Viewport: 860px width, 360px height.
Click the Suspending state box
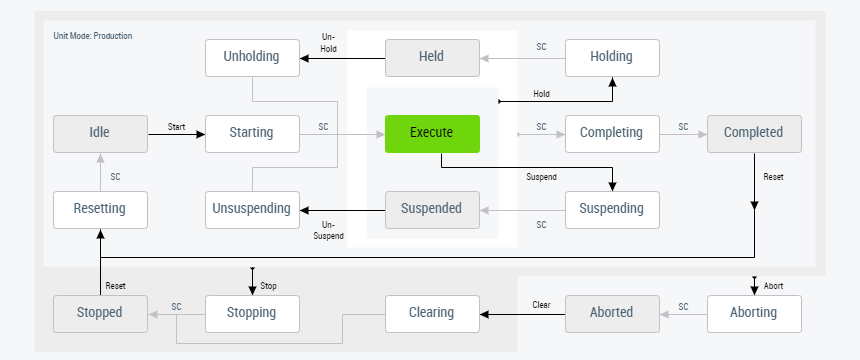[612, 210]
